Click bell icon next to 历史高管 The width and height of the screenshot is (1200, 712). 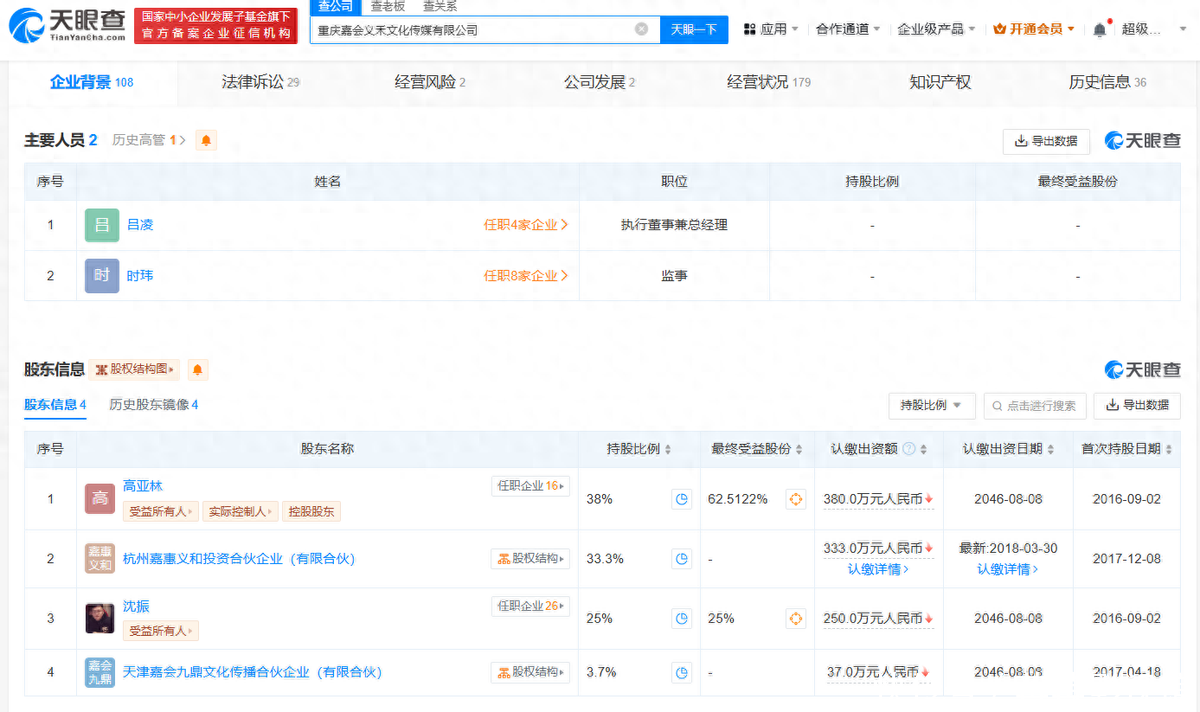pos(206,140)
